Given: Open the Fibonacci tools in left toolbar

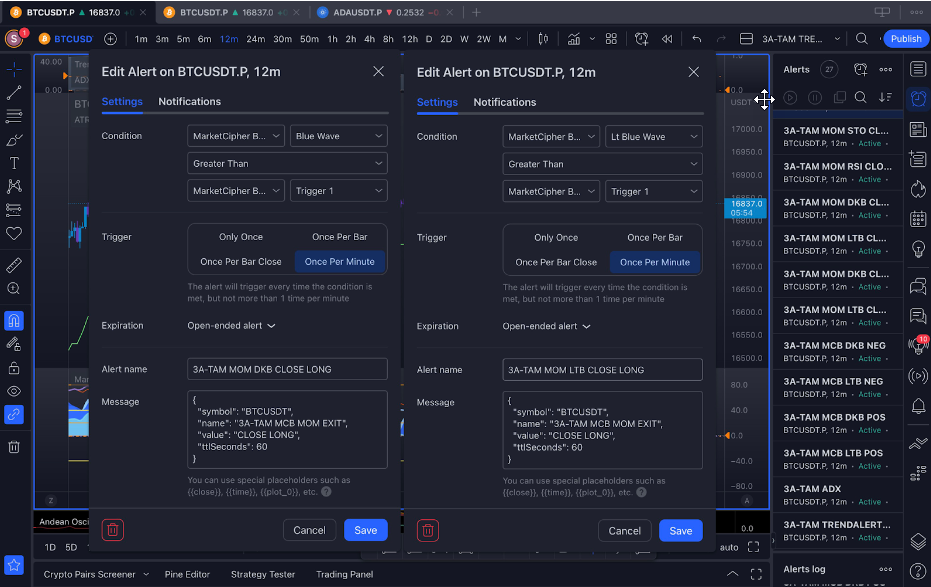Looking at the screenshot, I should tap(14, 116).
